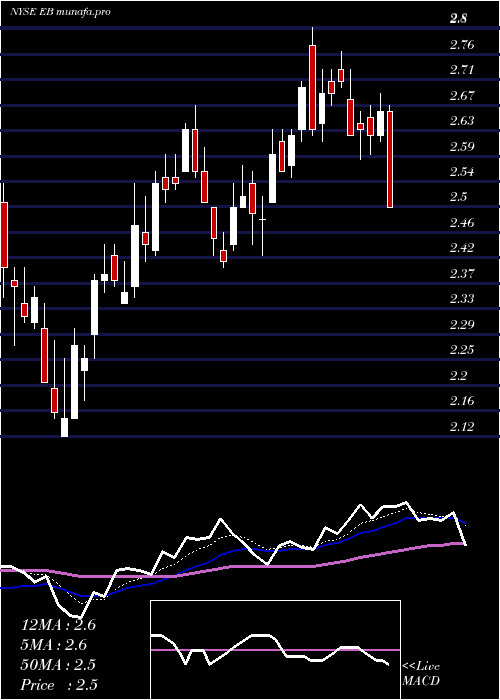
Task: Click the Price : 2.5 readout
Action: (59, 685)
